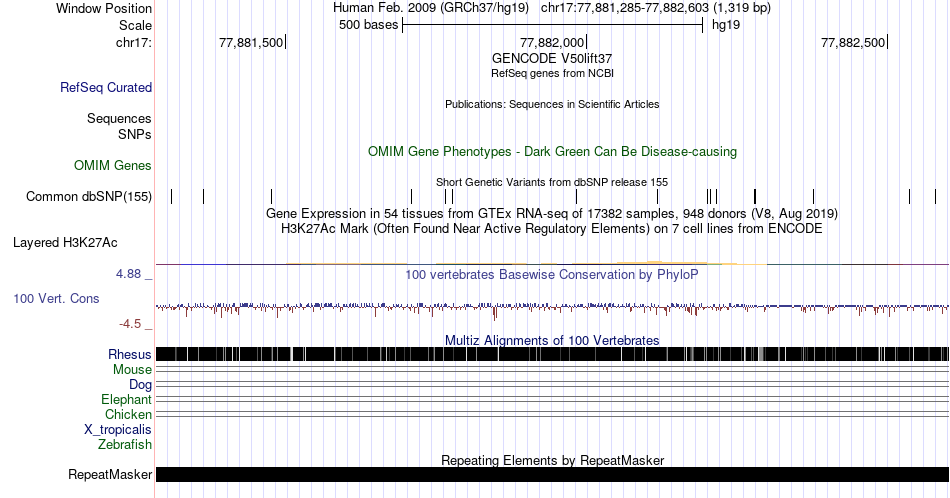Viewport: 950px width, 498px height.
Task: Click Publications: Sequences in Scientific Articles title
Action: [x=552, y=104]
